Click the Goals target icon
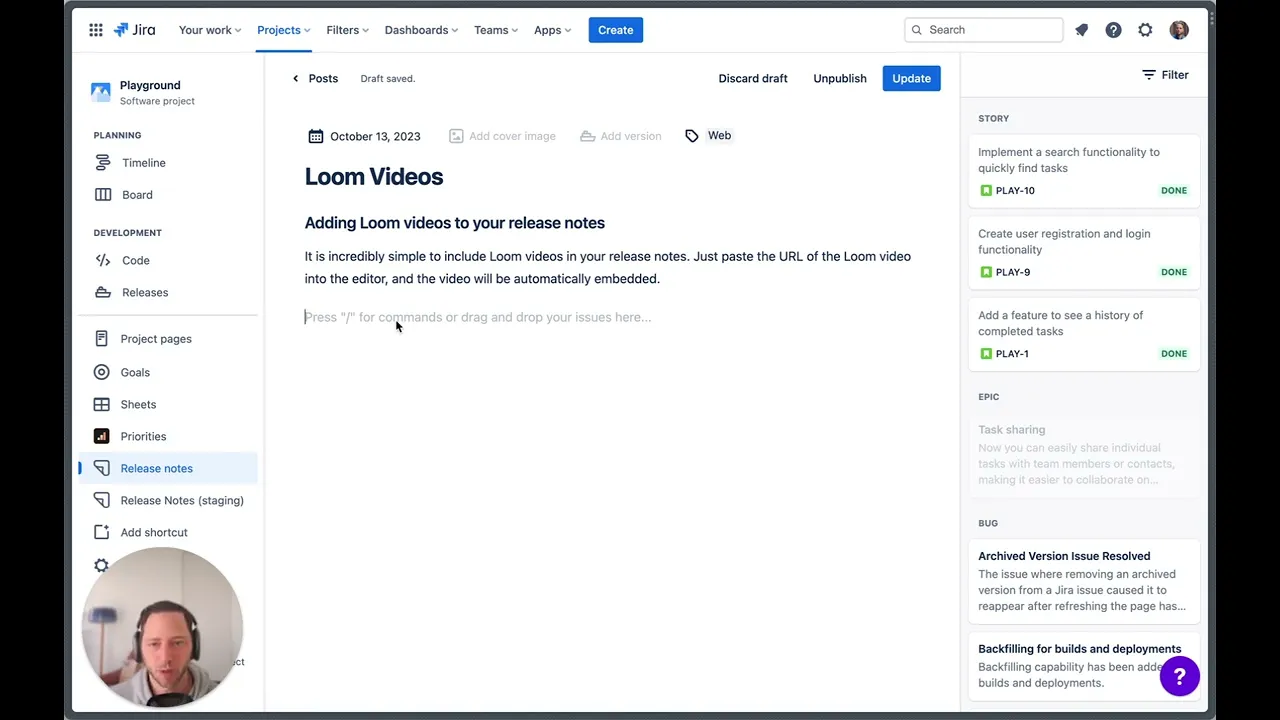The image size is (1280, 720). 101,372
